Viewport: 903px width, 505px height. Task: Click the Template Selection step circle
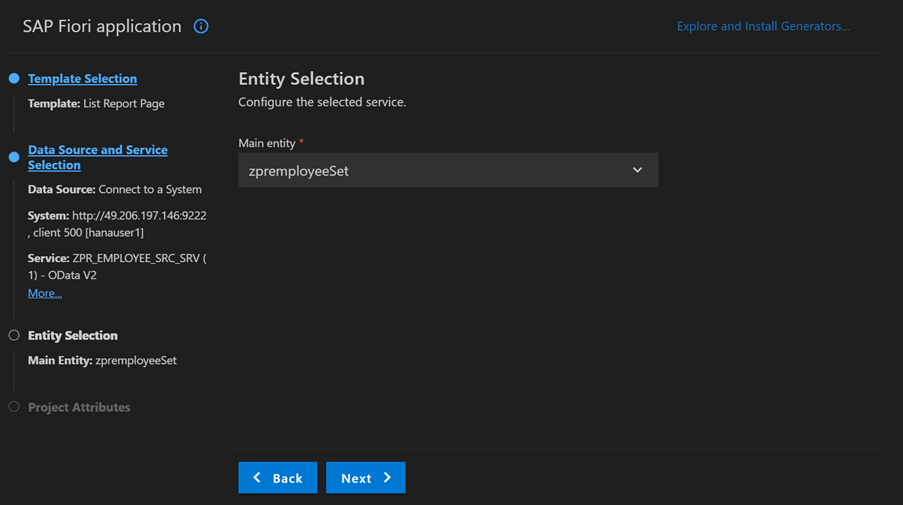pos(14,78)
